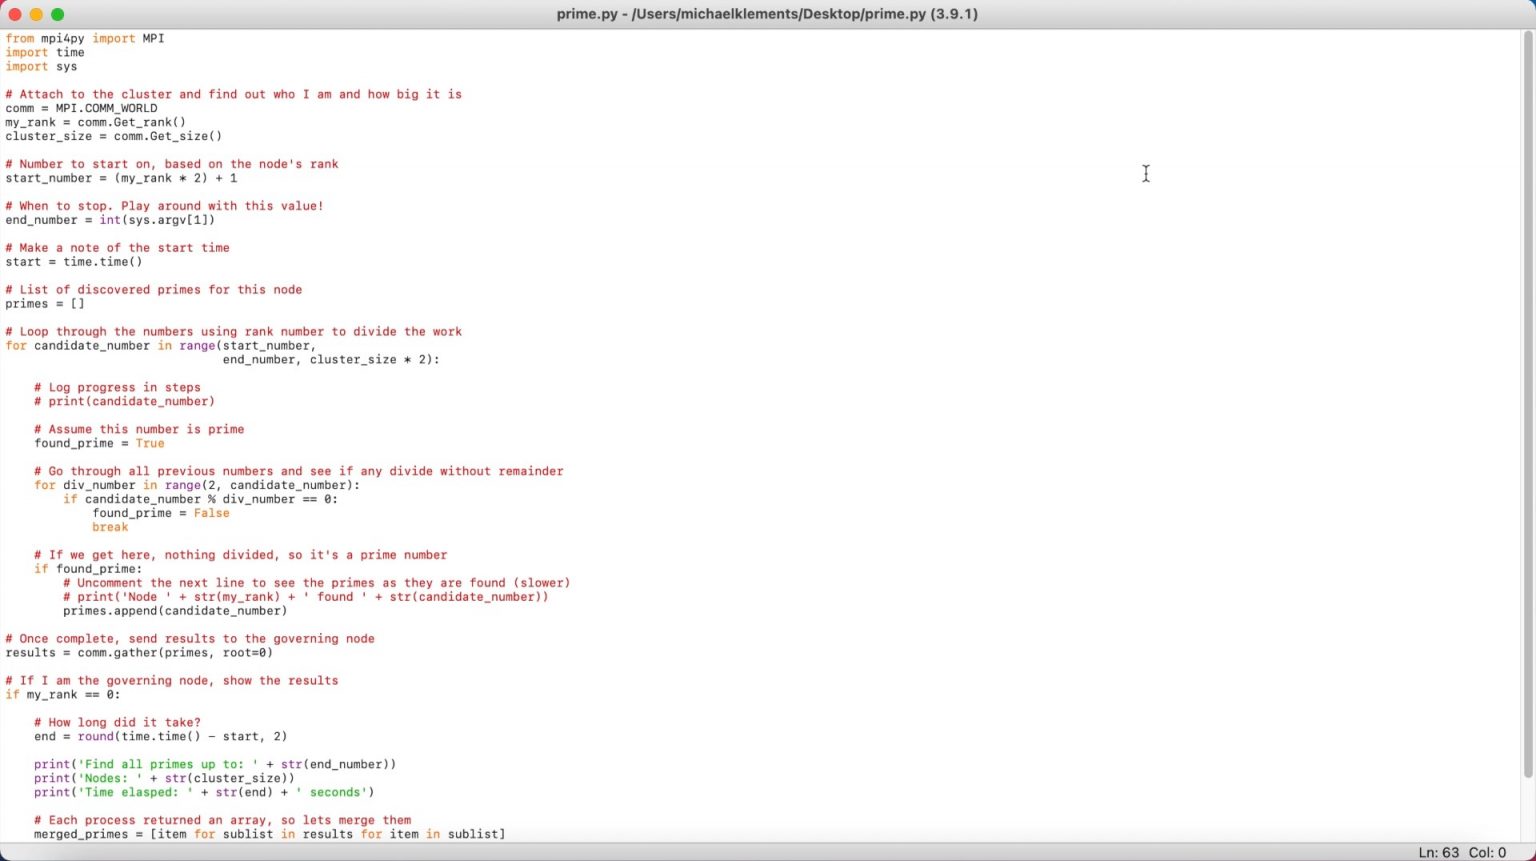Click 'primes.append(candidate_number)' line
This screenshot has width=1536, height=861.
pos(175,611)
